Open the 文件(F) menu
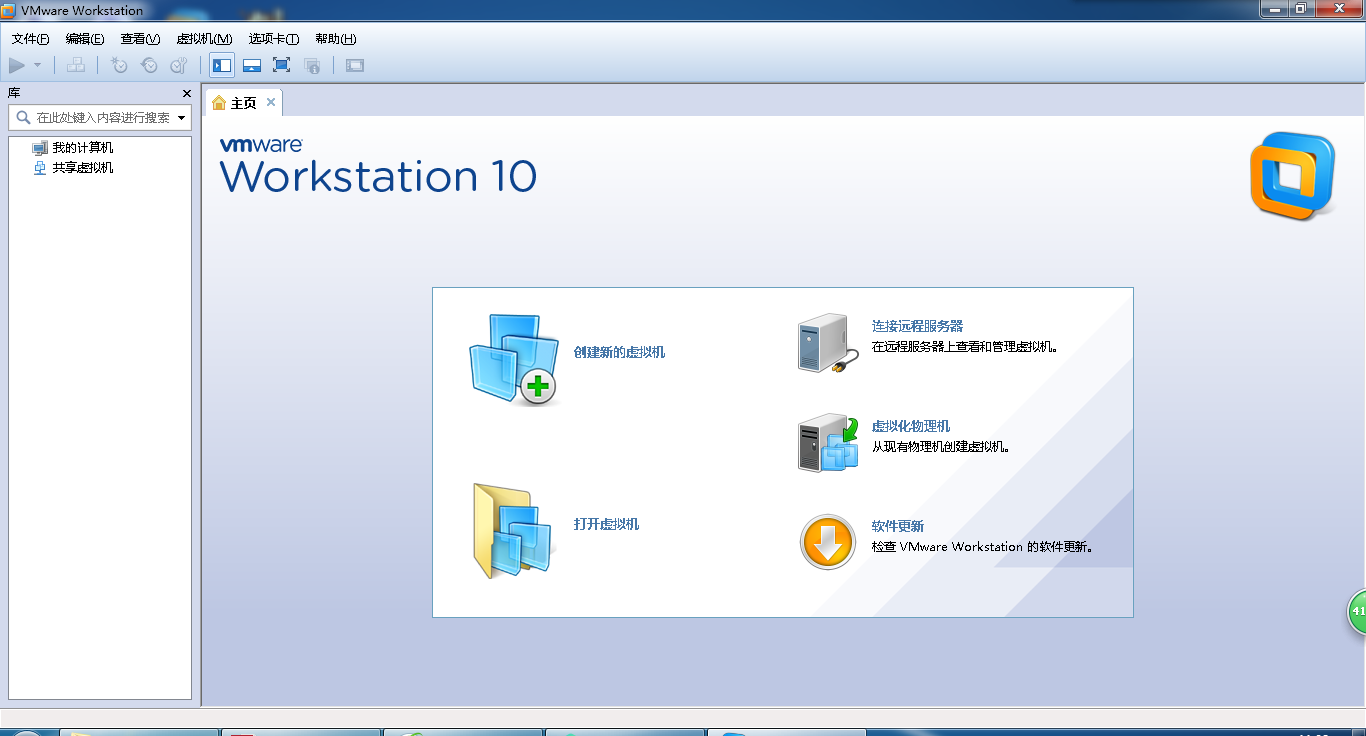The height and width of the screenshot is (736, 1366). (x=30, y=39)
